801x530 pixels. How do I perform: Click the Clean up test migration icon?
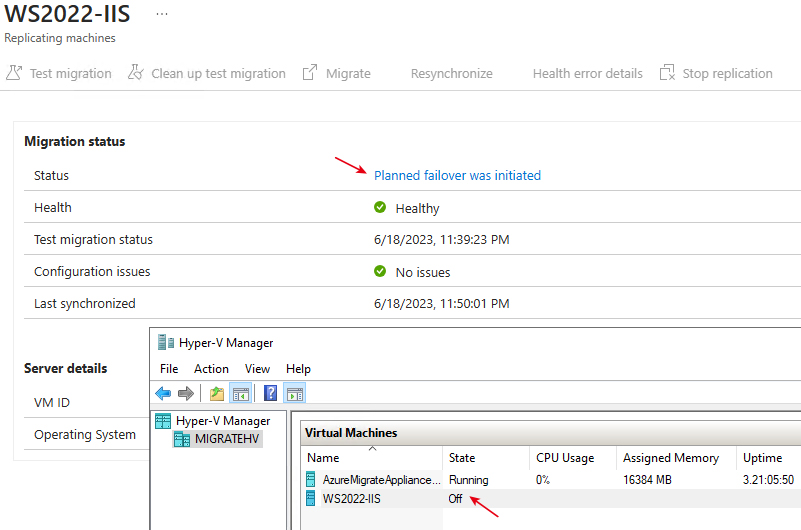pyautogui.click(x=135, y=73)
